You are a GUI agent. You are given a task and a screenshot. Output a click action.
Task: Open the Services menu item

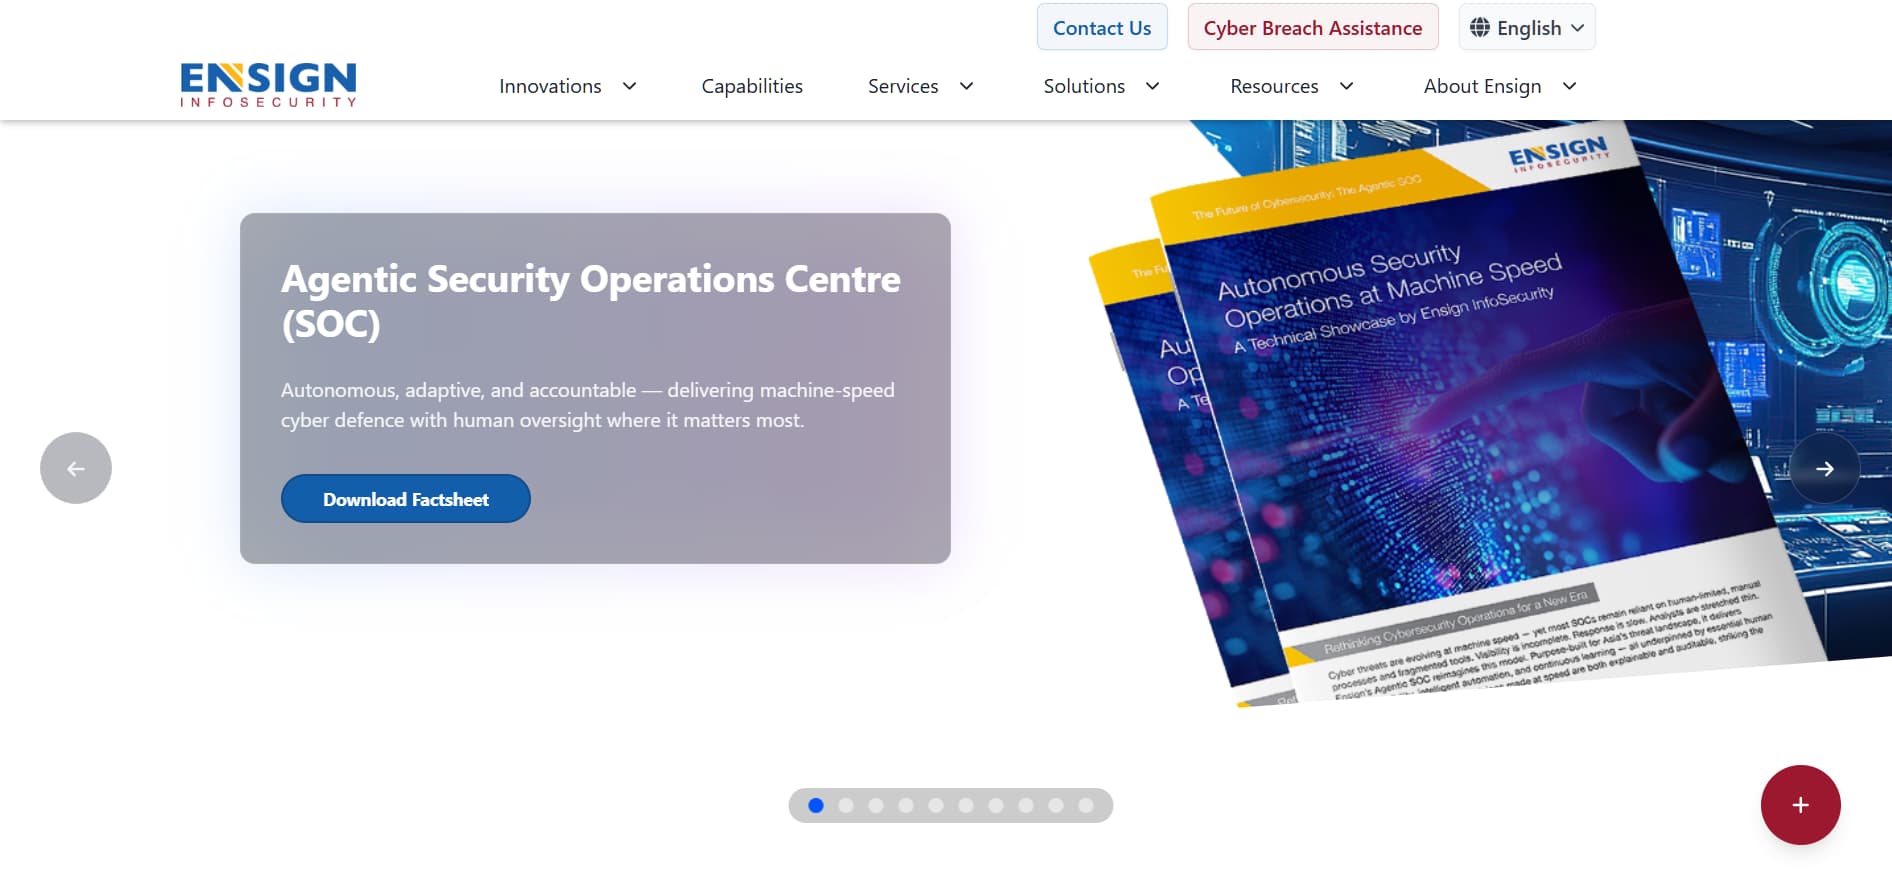[903, 86]
